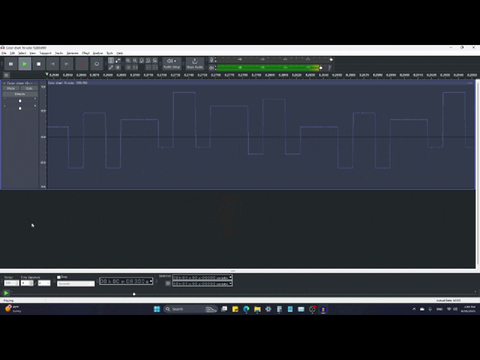Viewport: 480px width, 360px height.
Task: Select the Selection tool
Action: pyautogui.click(x=111, y=60)
